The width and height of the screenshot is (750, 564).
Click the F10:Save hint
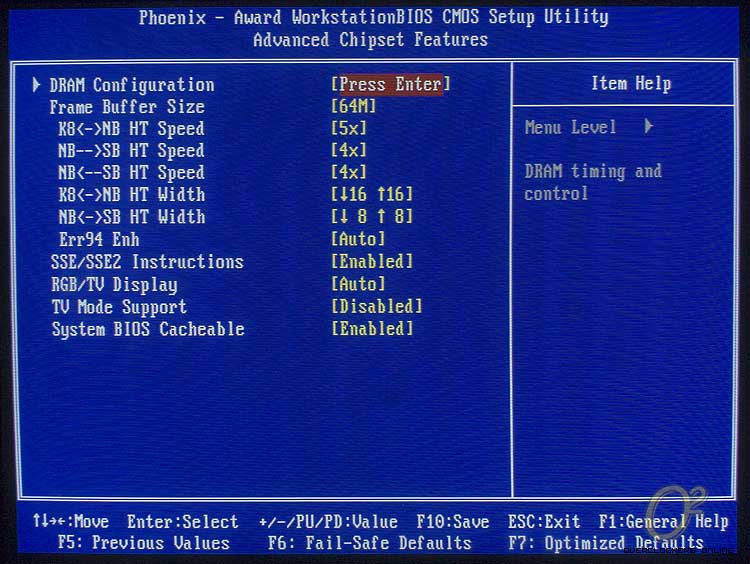click(452, 521)
